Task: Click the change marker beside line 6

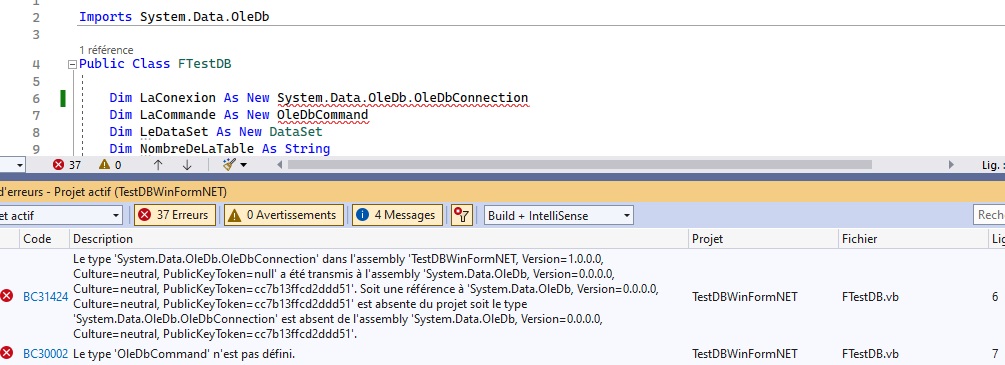Action: point(63,99)
